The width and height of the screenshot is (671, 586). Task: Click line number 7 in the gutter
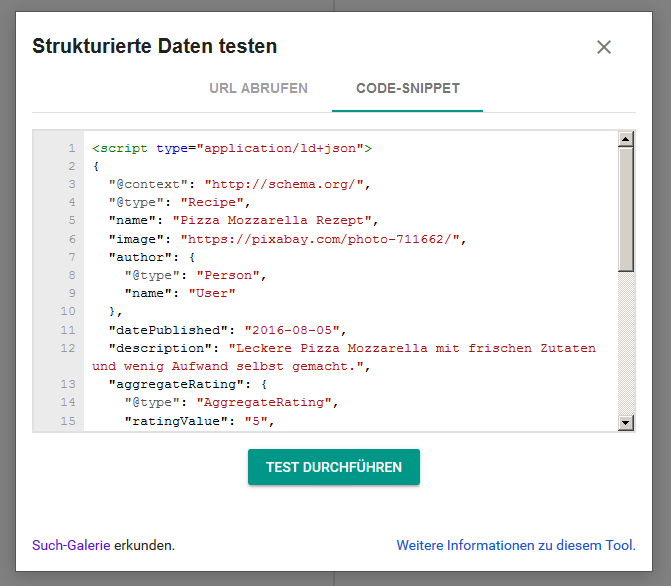71,257
